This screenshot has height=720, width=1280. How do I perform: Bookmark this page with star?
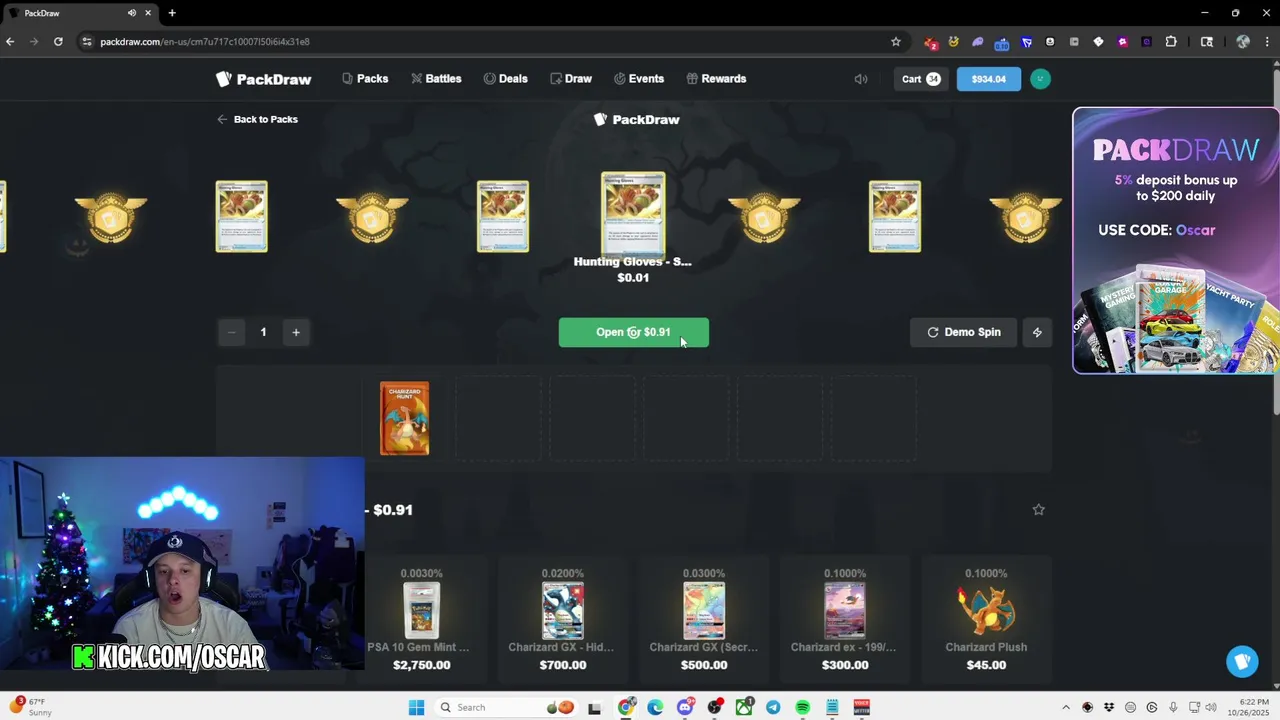pos(896,41)
